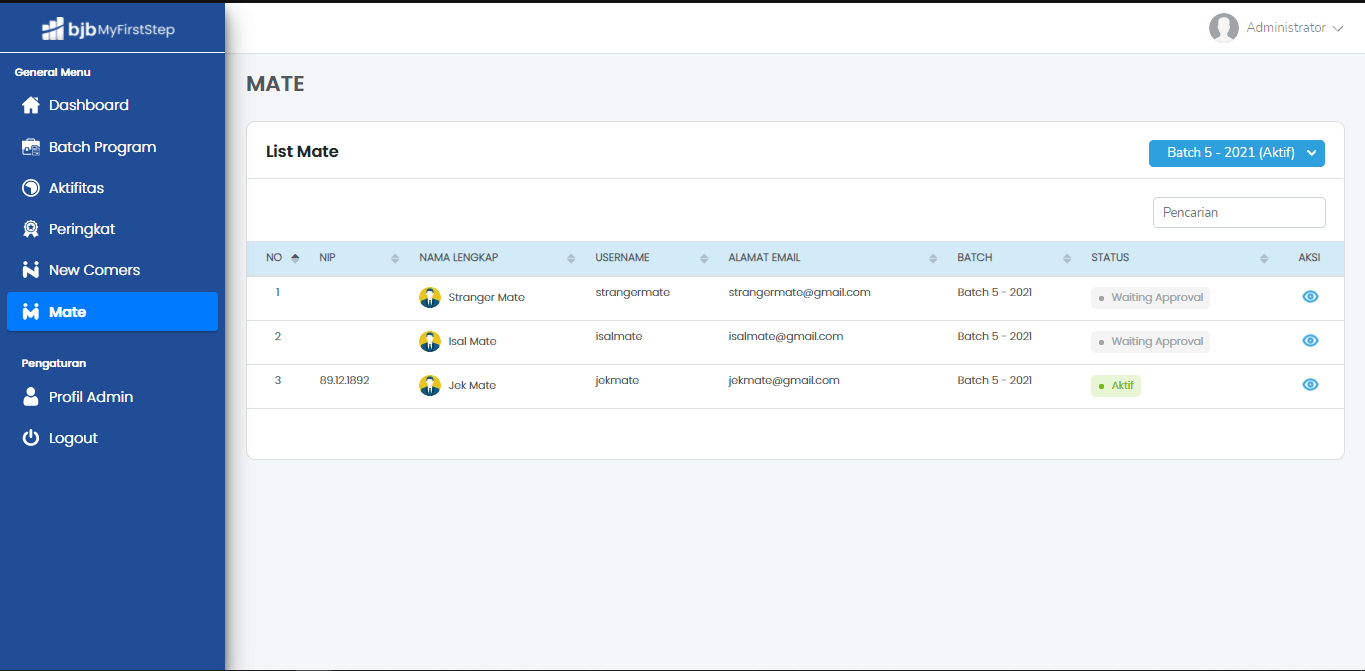This screenshot has width=1365, height=671.
Task: Click the name Stranger Mate
Action: click(486, 298)
